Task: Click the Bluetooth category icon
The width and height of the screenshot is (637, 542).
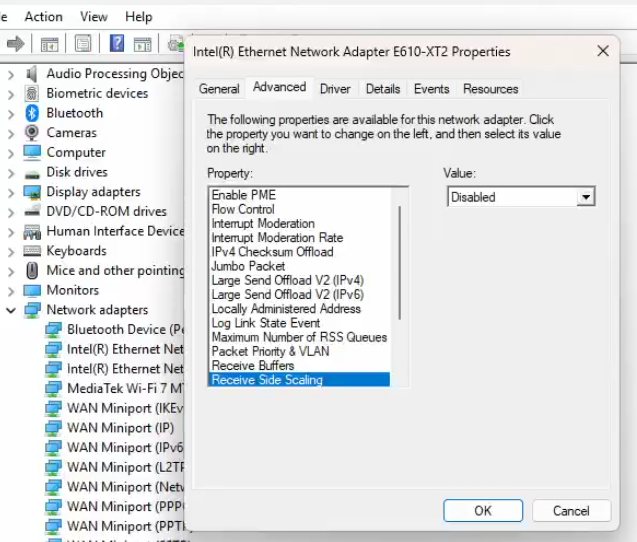Action: tap(32, 113)
